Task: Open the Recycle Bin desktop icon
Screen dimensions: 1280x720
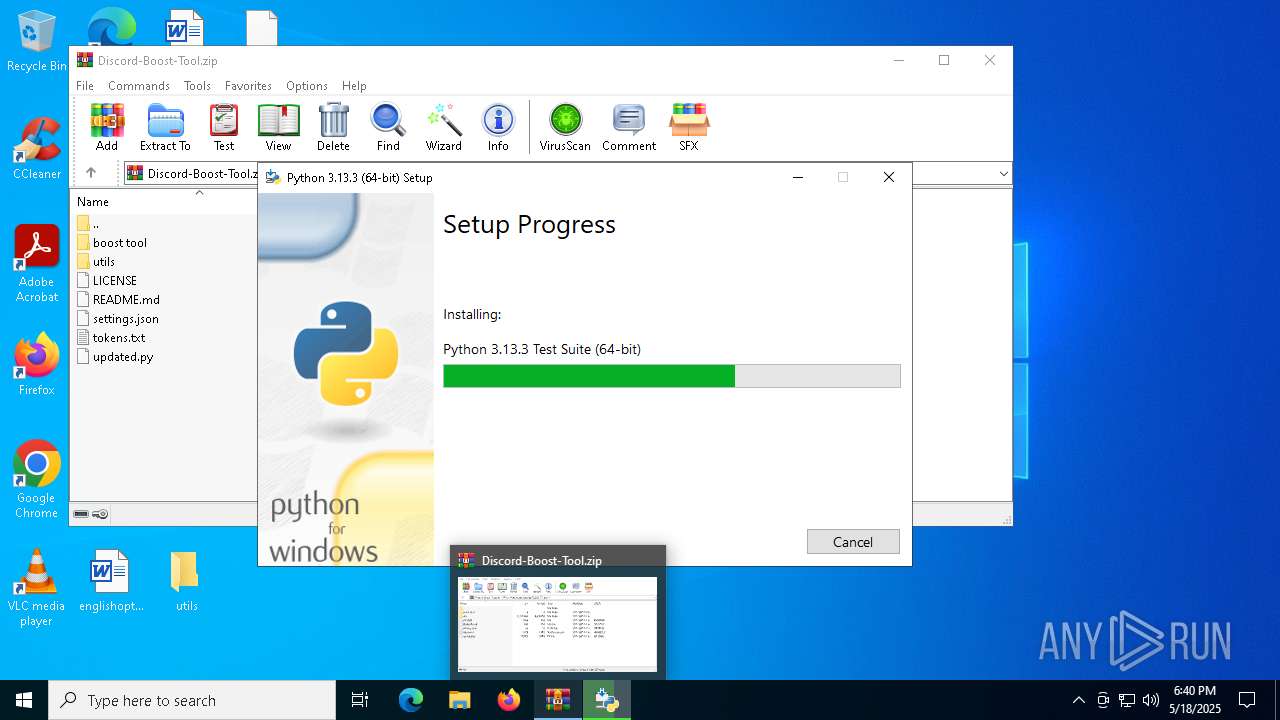Action: click(36, 41)
